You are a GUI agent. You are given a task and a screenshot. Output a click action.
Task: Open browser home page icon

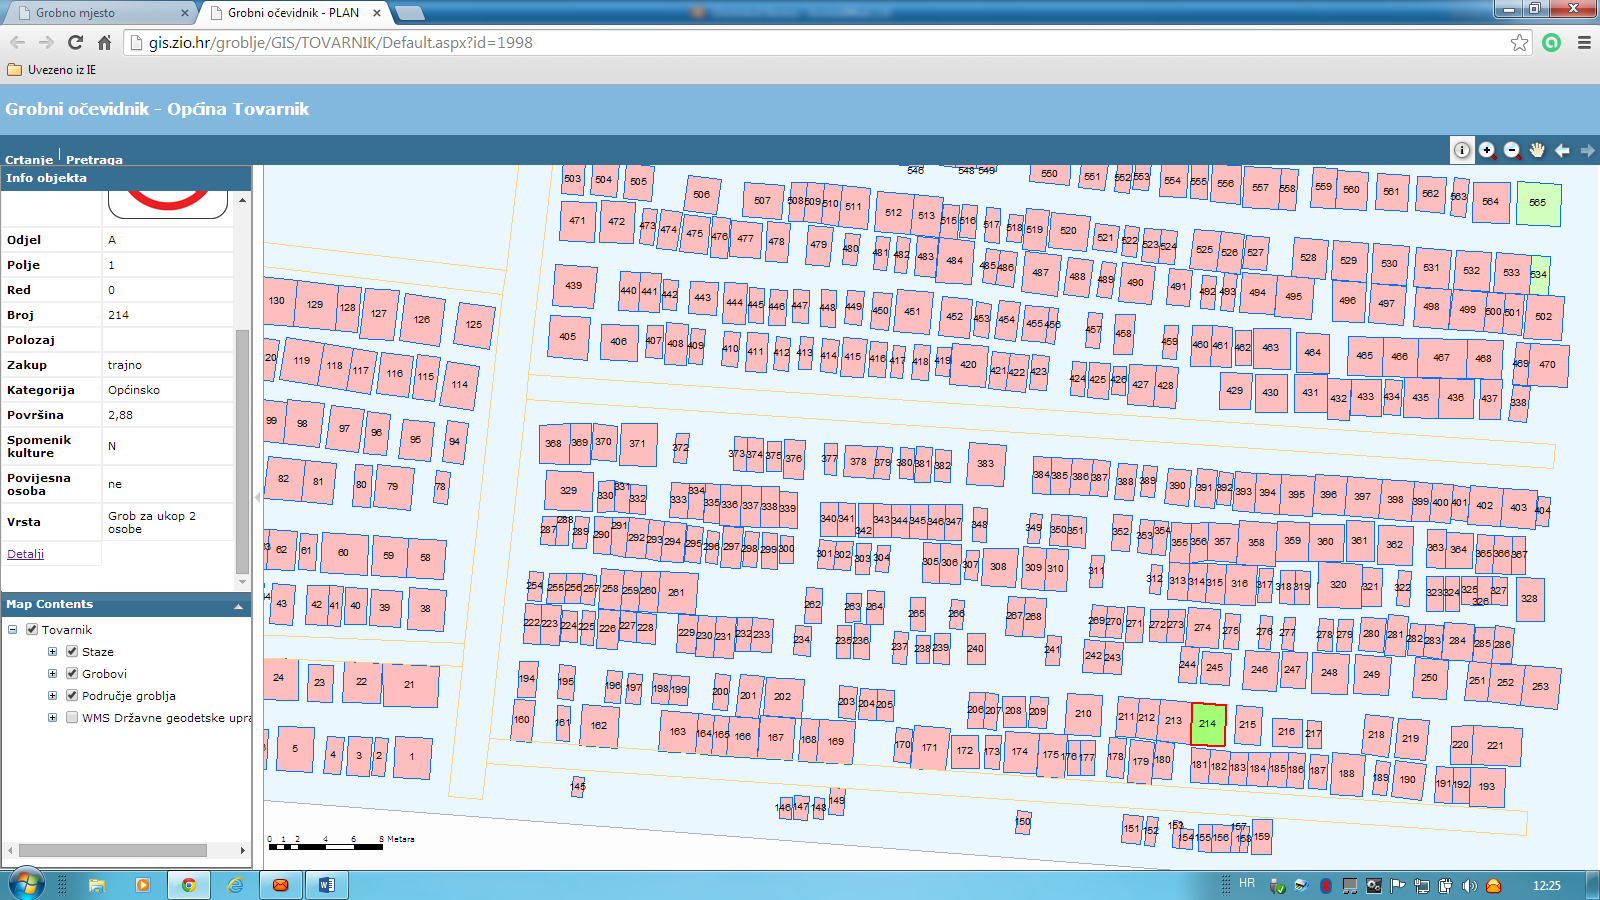click(x=104, y=42)
